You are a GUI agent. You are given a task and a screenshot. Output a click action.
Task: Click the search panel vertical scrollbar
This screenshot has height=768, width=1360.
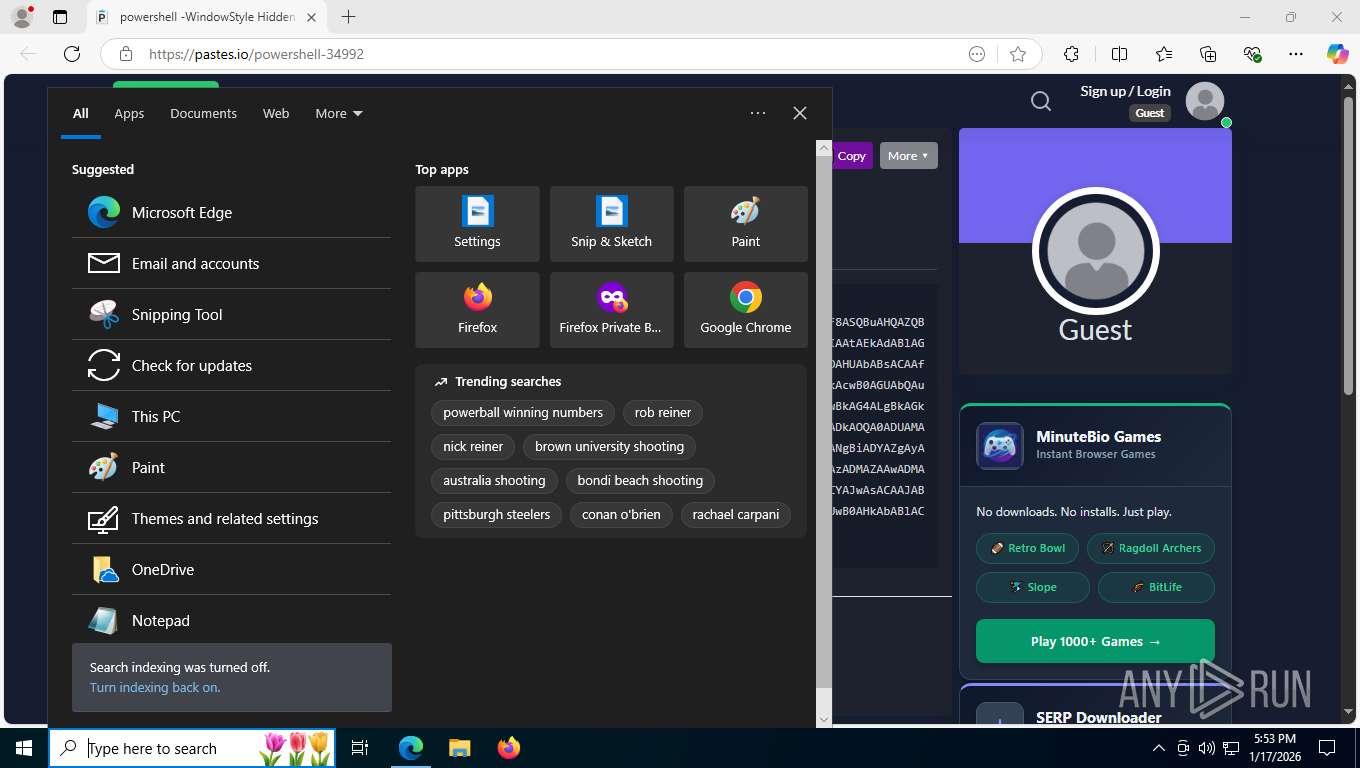(824, 420)
